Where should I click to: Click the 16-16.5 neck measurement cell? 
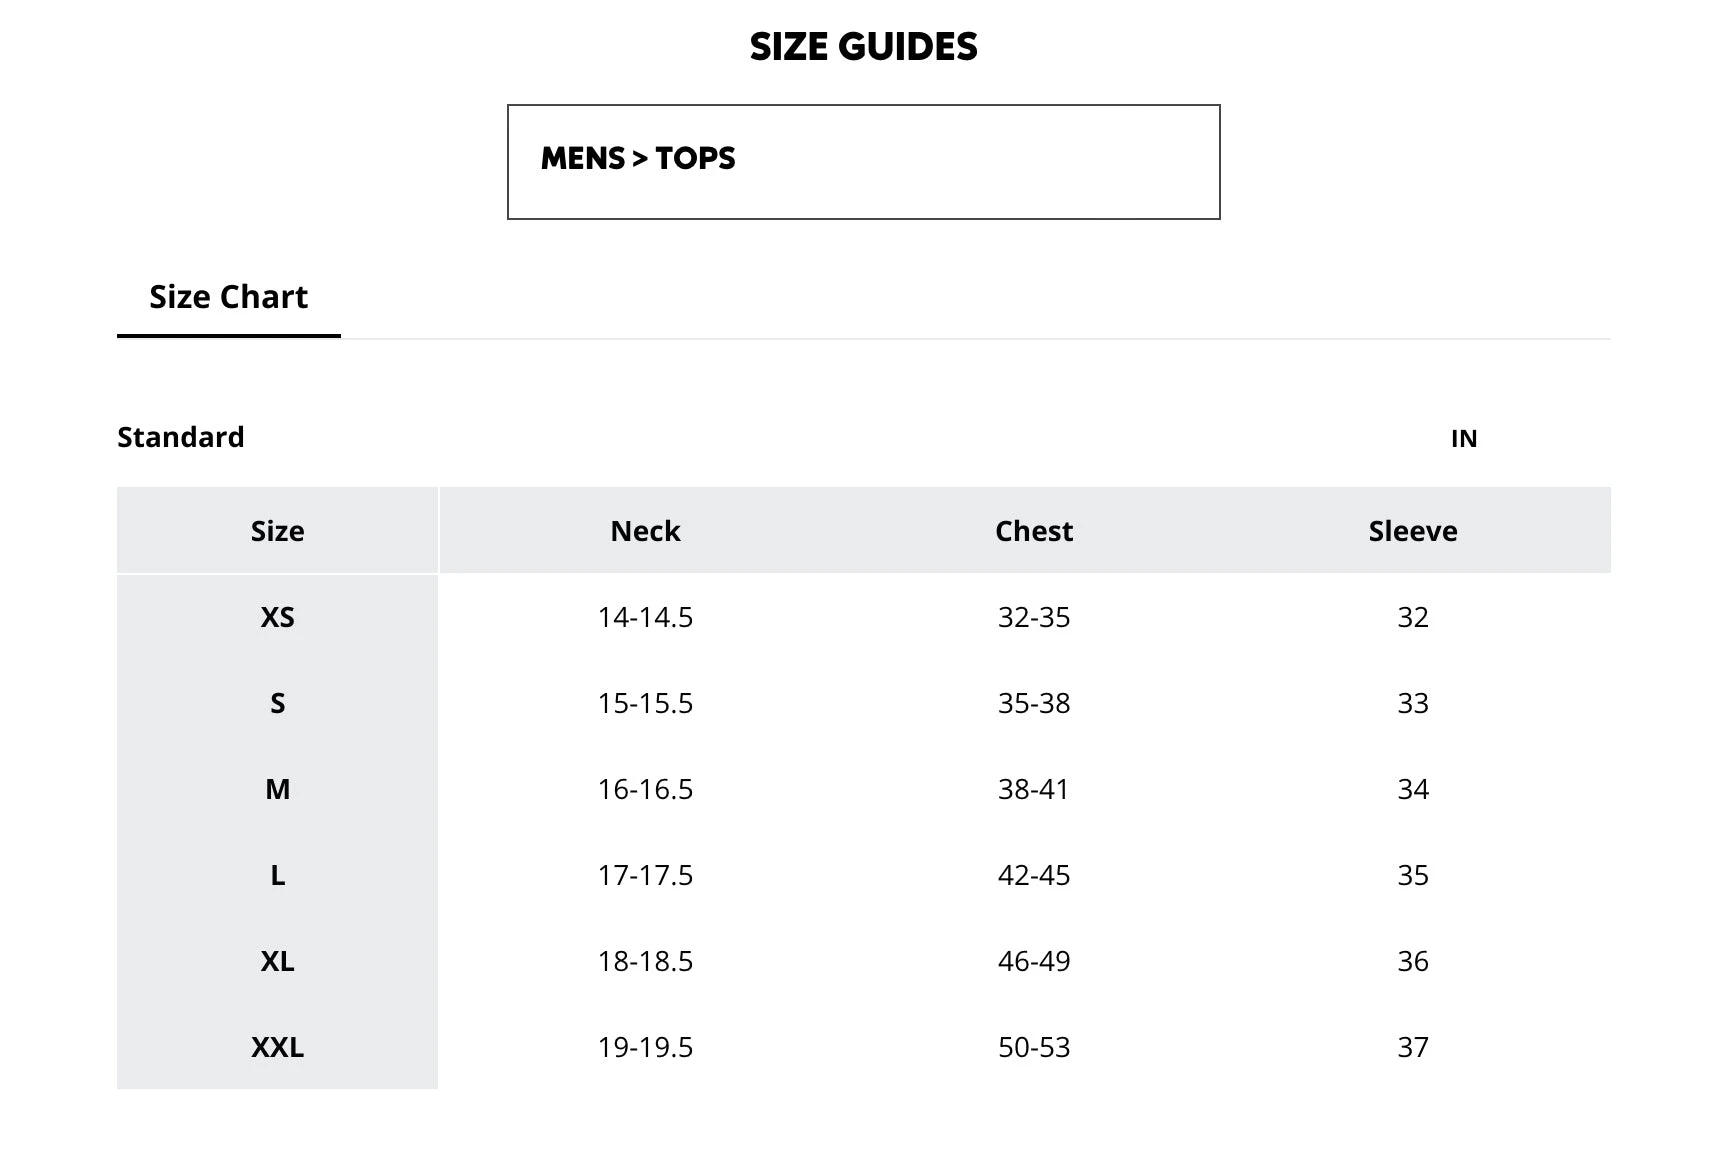click(x=645, y=789)
